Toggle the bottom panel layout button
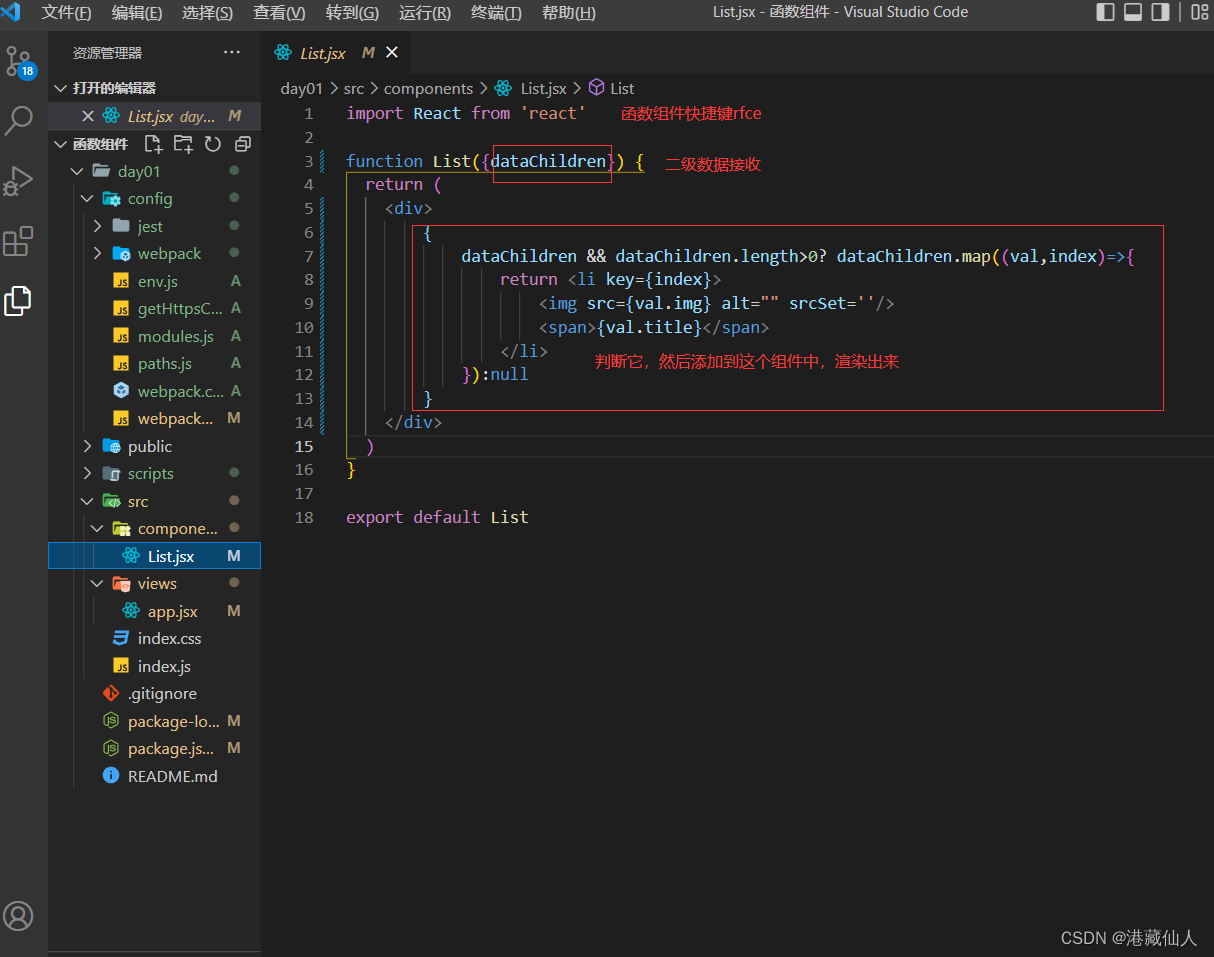Image resolution: width=1214 pixels, height=957 pixels. point(1133,12)
